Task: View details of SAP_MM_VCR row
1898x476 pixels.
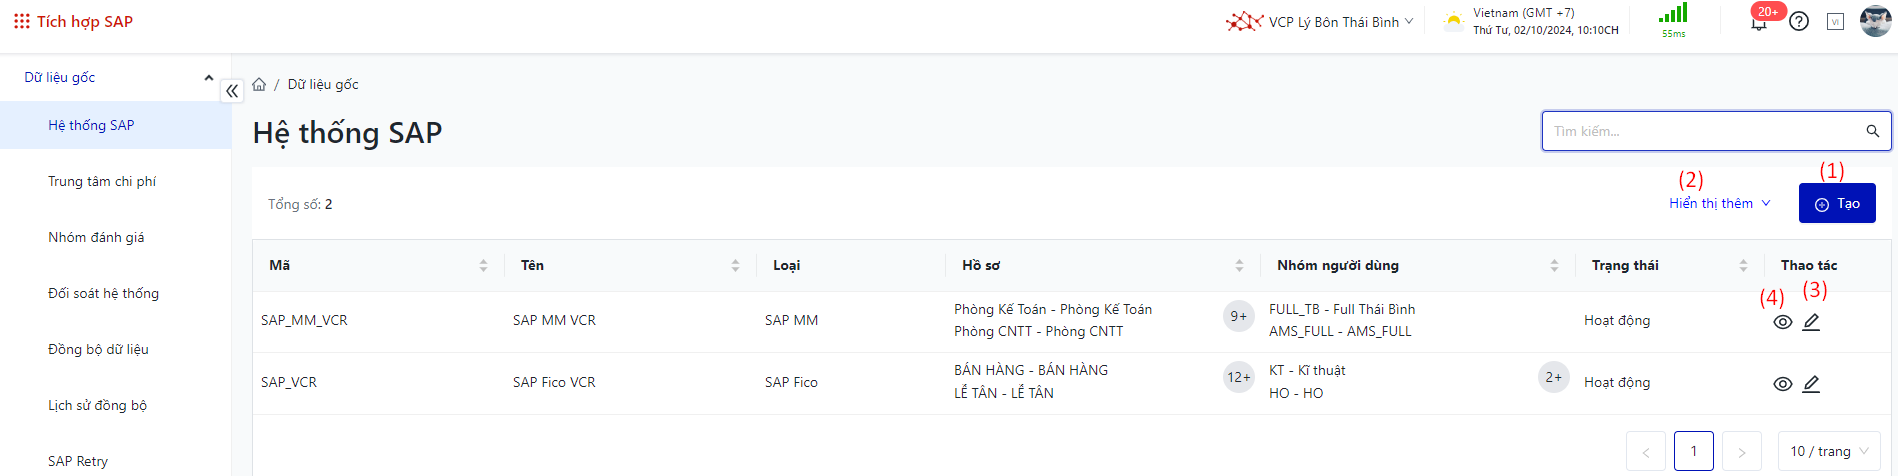Action: (1782, 322)
